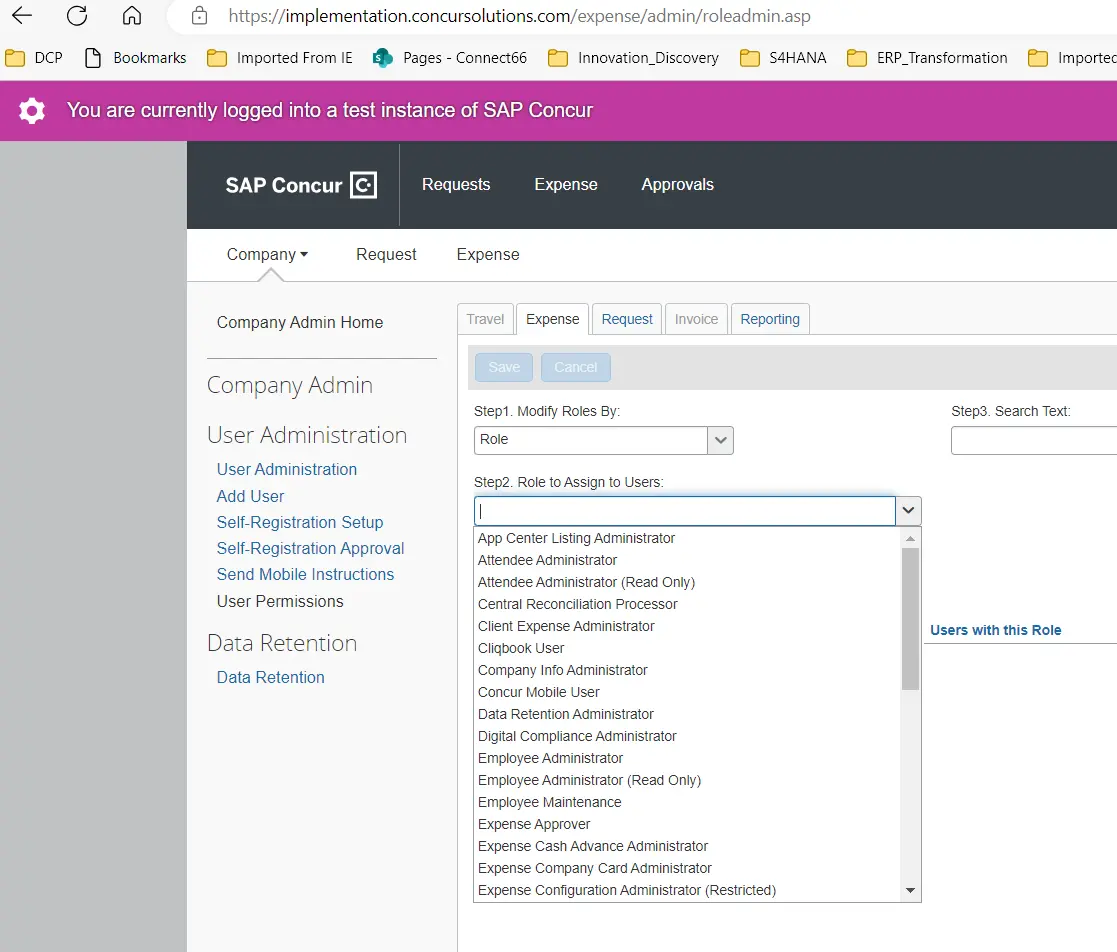This screenshot has width=1117, height=952.
Task: Open User Administration link
Action: 286,470
